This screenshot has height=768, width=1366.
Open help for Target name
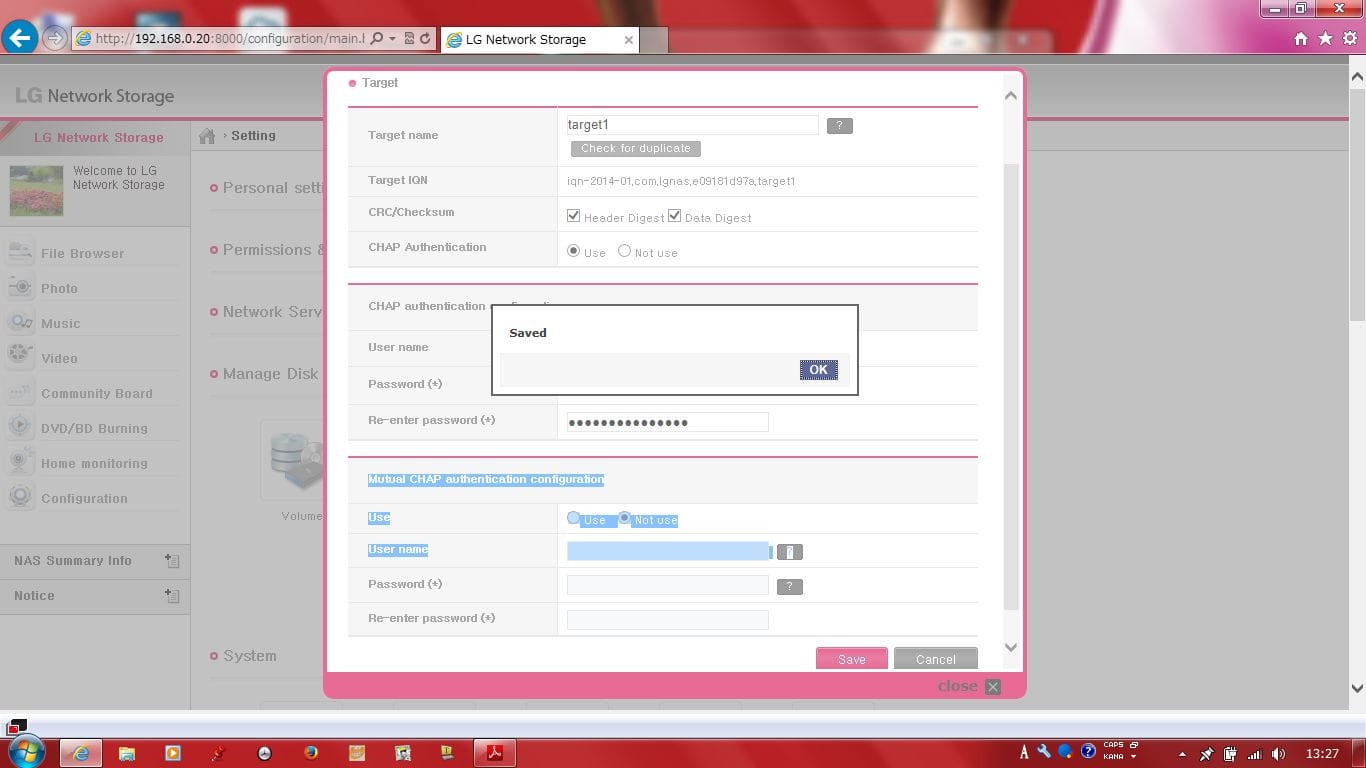pos(840,126)
